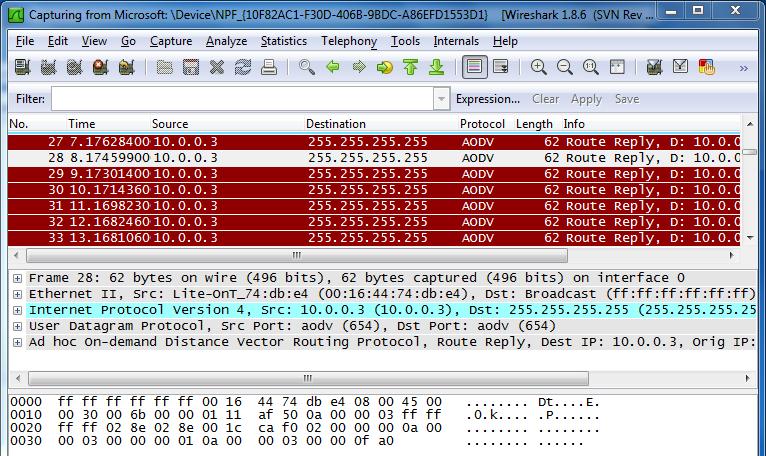
Task: Open the Analyze menu
Action: 226,41
